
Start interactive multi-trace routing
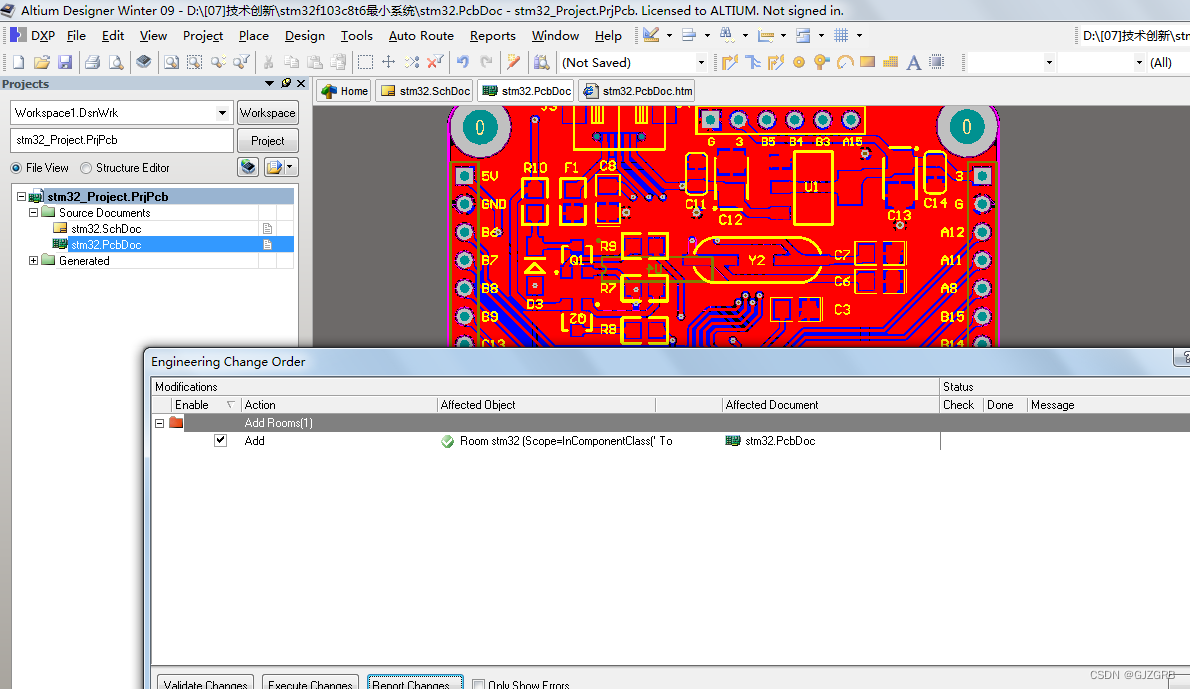tap(753, 62)
